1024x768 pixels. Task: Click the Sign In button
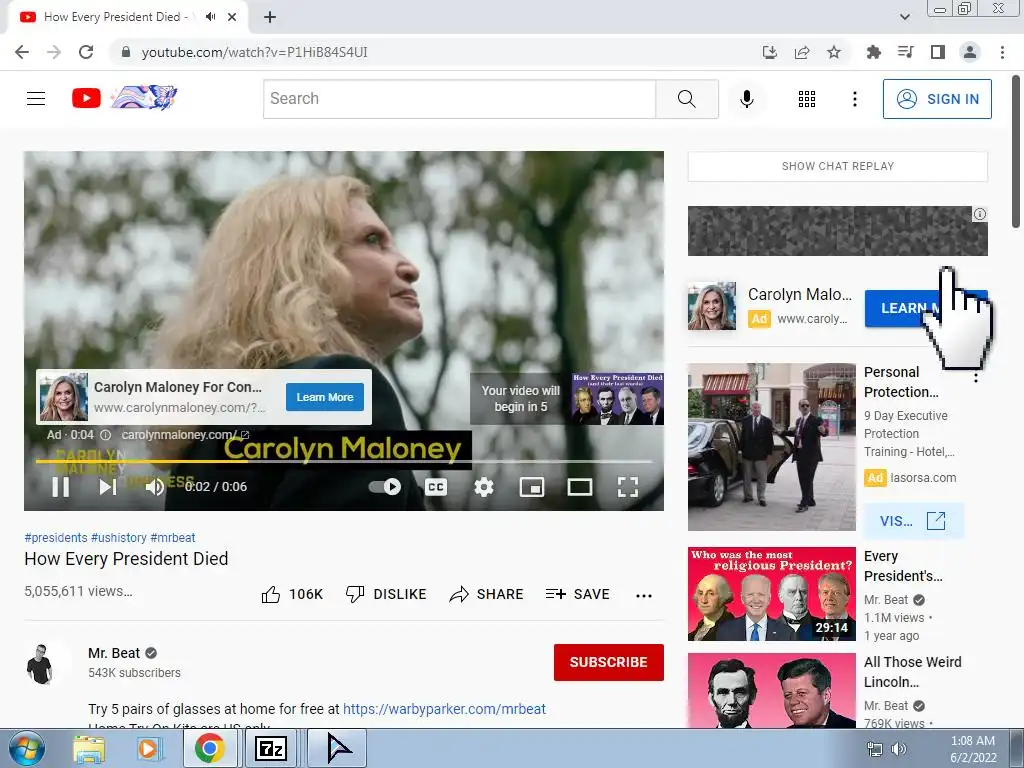click(x=937, y=99)
